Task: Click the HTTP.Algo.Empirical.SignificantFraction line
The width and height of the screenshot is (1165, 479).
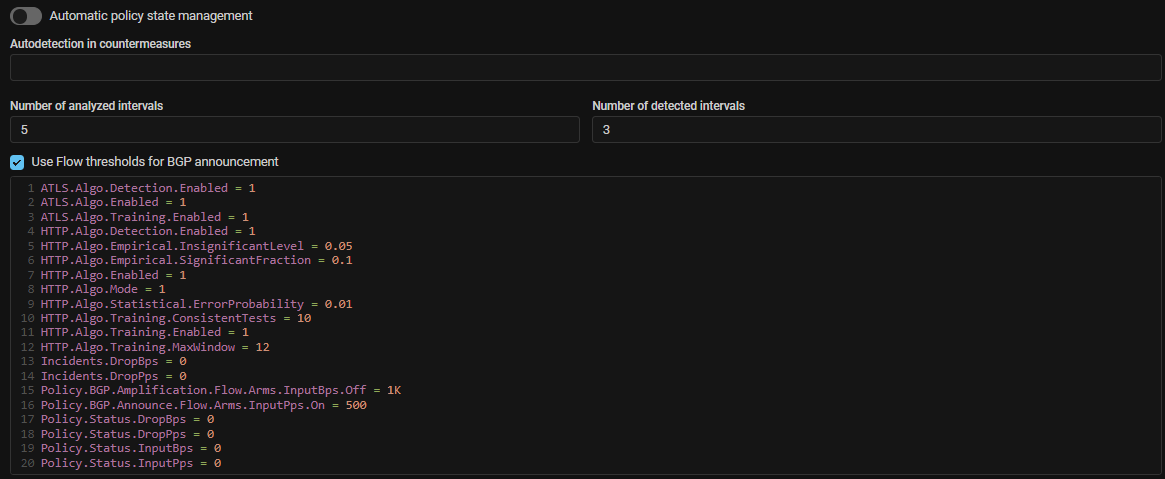Action: click(x=196, y=260)
